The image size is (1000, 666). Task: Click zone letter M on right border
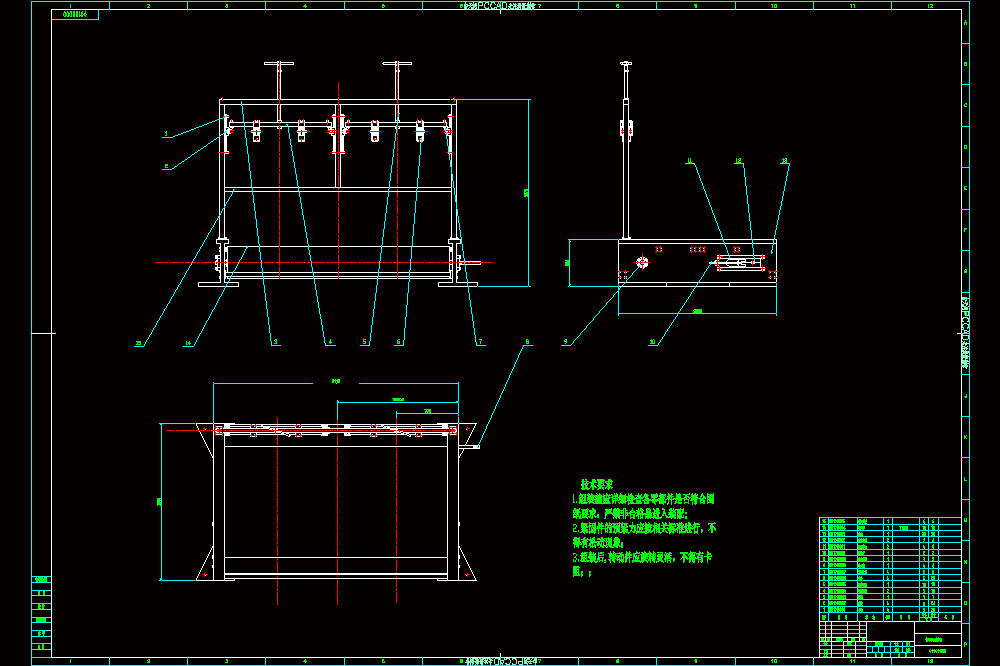(966, 521)
